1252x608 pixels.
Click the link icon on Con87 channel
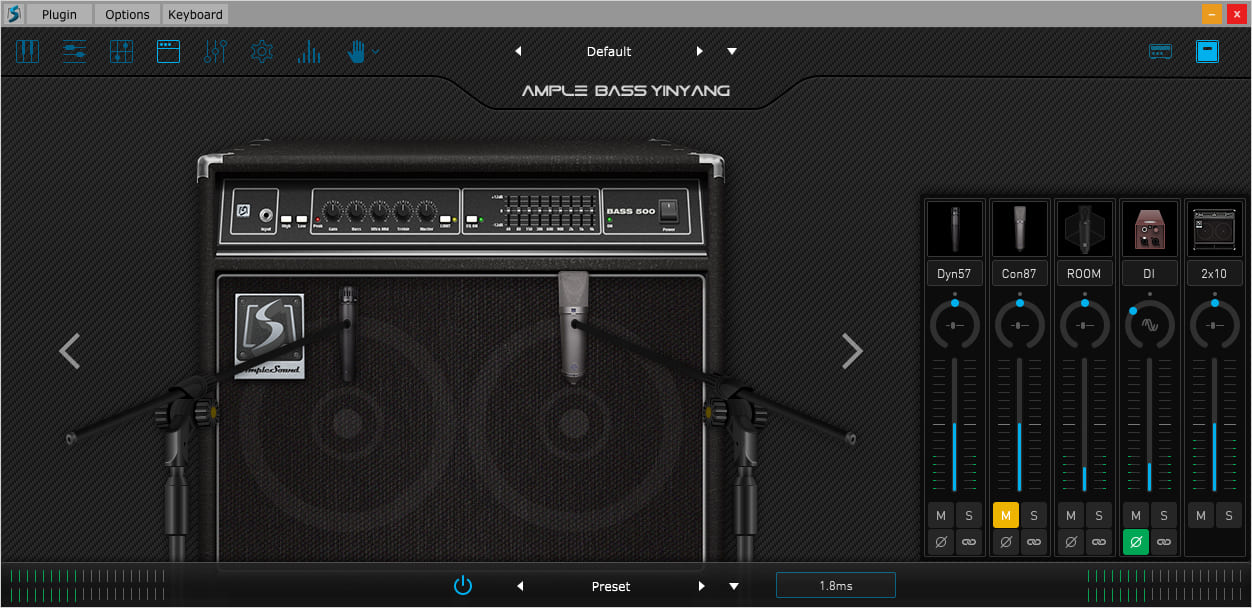pyautogui.click(x=1033, y=542)
